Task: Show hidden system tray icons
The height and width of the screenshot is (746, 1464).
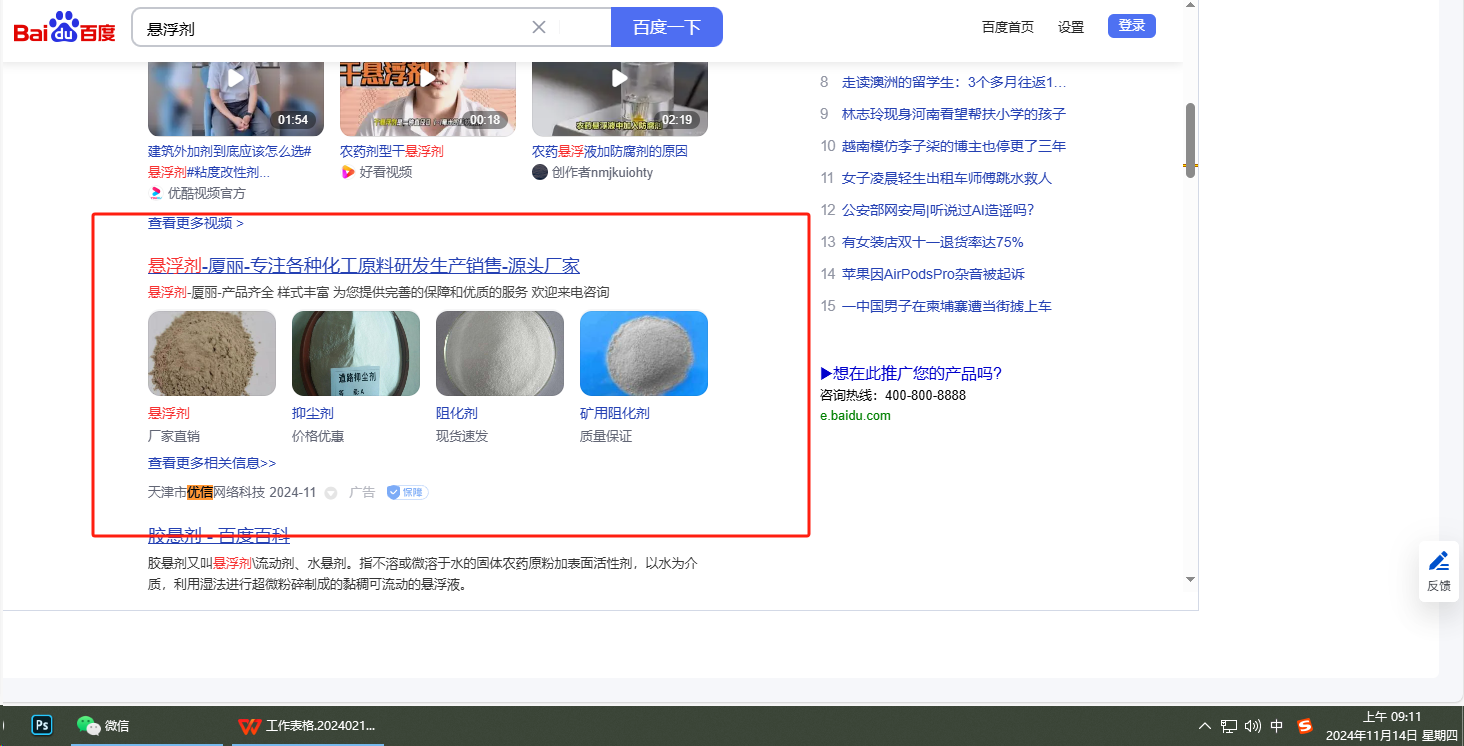Action: [x=1205, y=726]
